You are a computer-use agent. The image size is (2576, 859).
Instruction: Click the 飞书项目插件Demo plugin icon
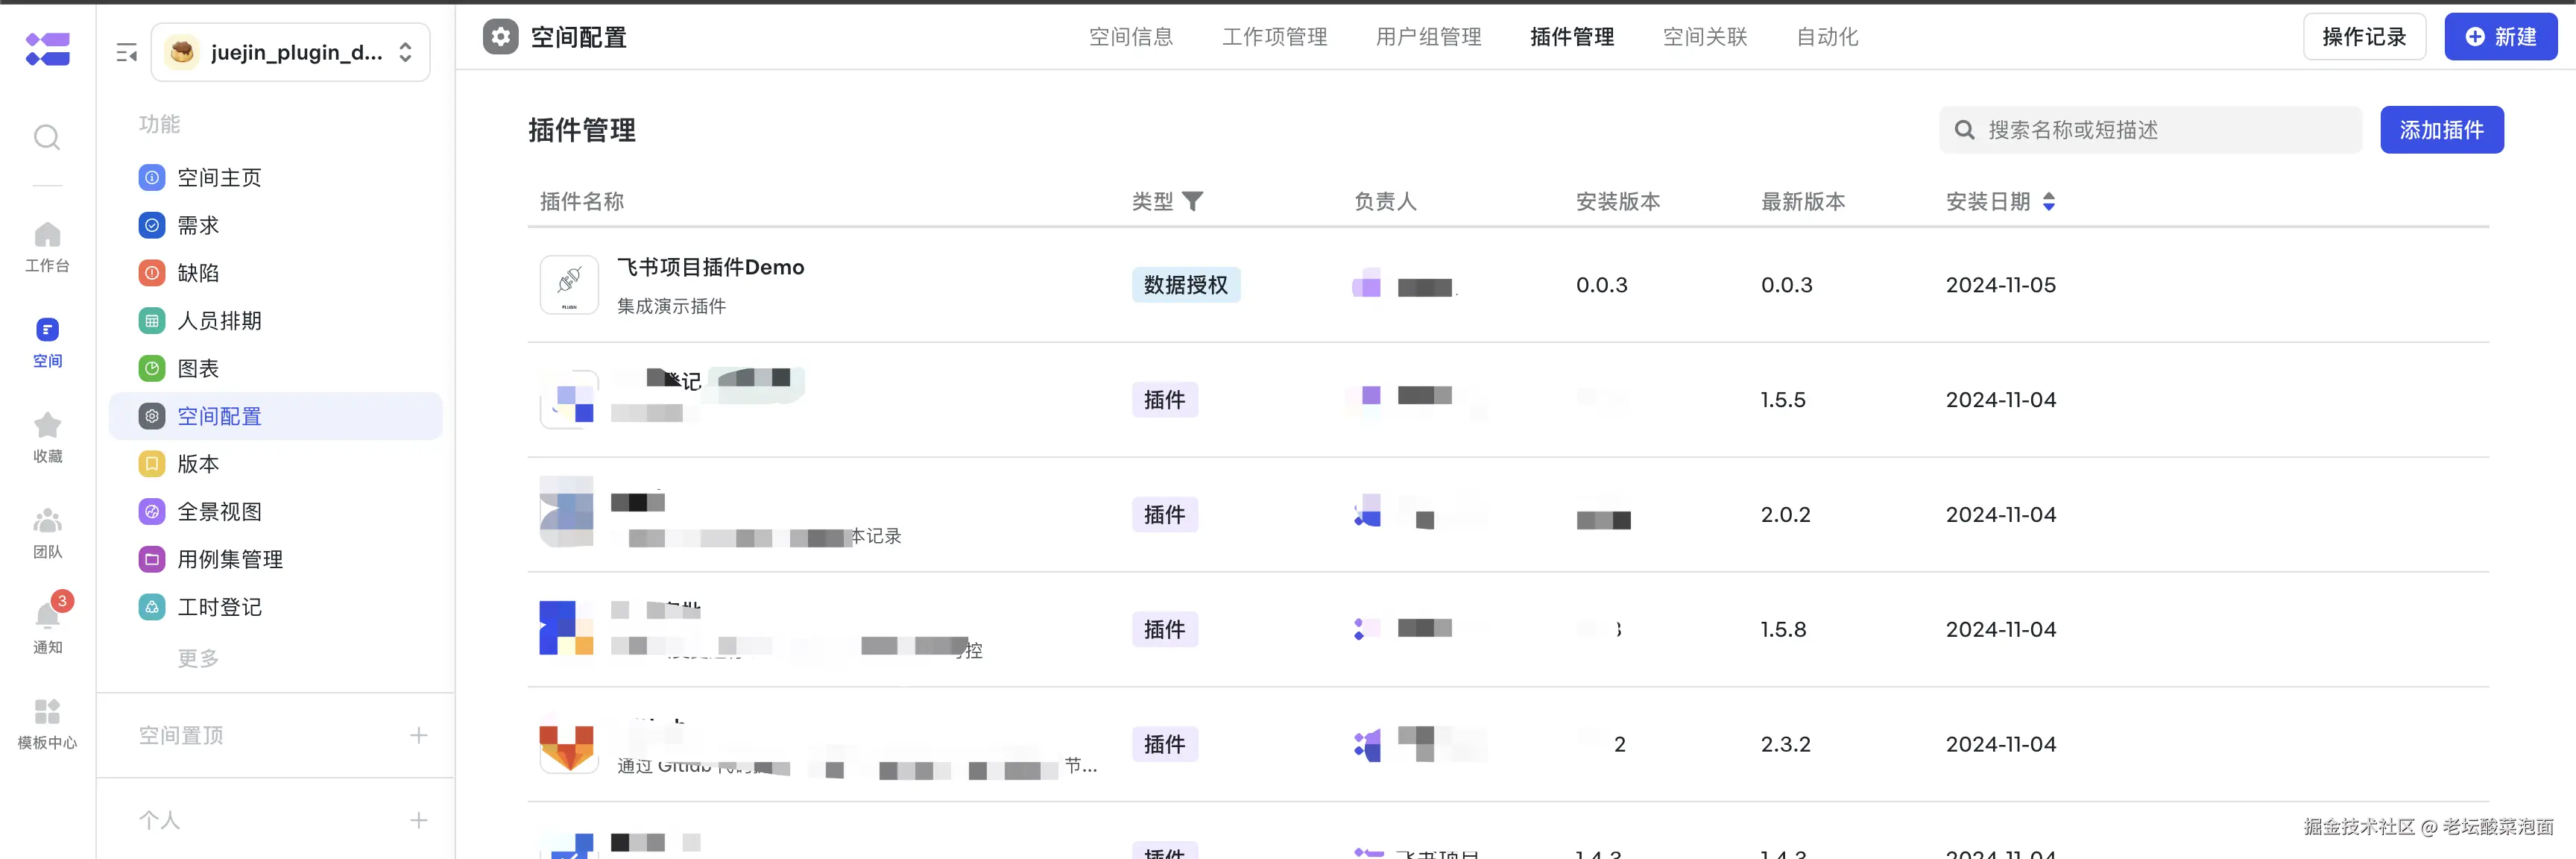pyautogui.click(x=569, y=285)
